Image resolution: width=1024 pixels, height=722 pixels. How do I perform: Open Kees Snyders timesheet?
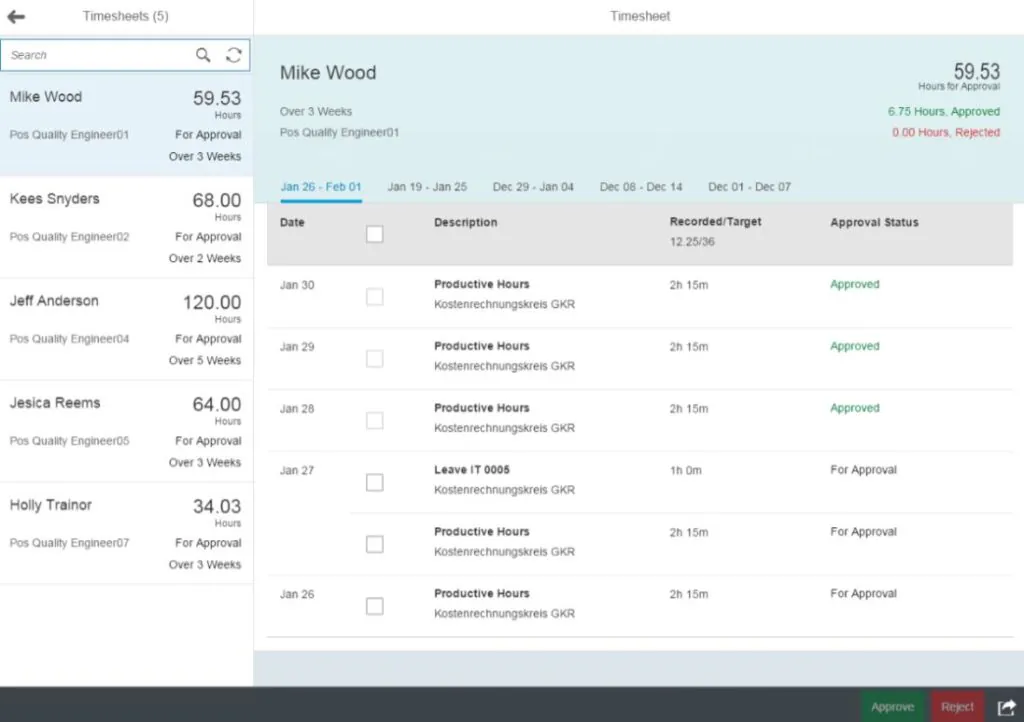coord(126,227)
